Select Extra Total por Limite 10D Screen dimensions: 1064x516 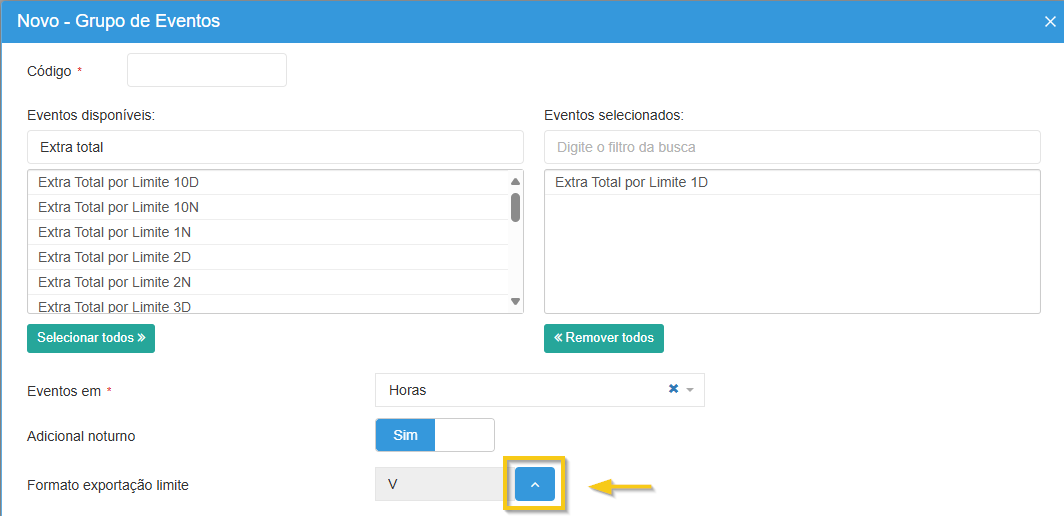tap(118, 183)
